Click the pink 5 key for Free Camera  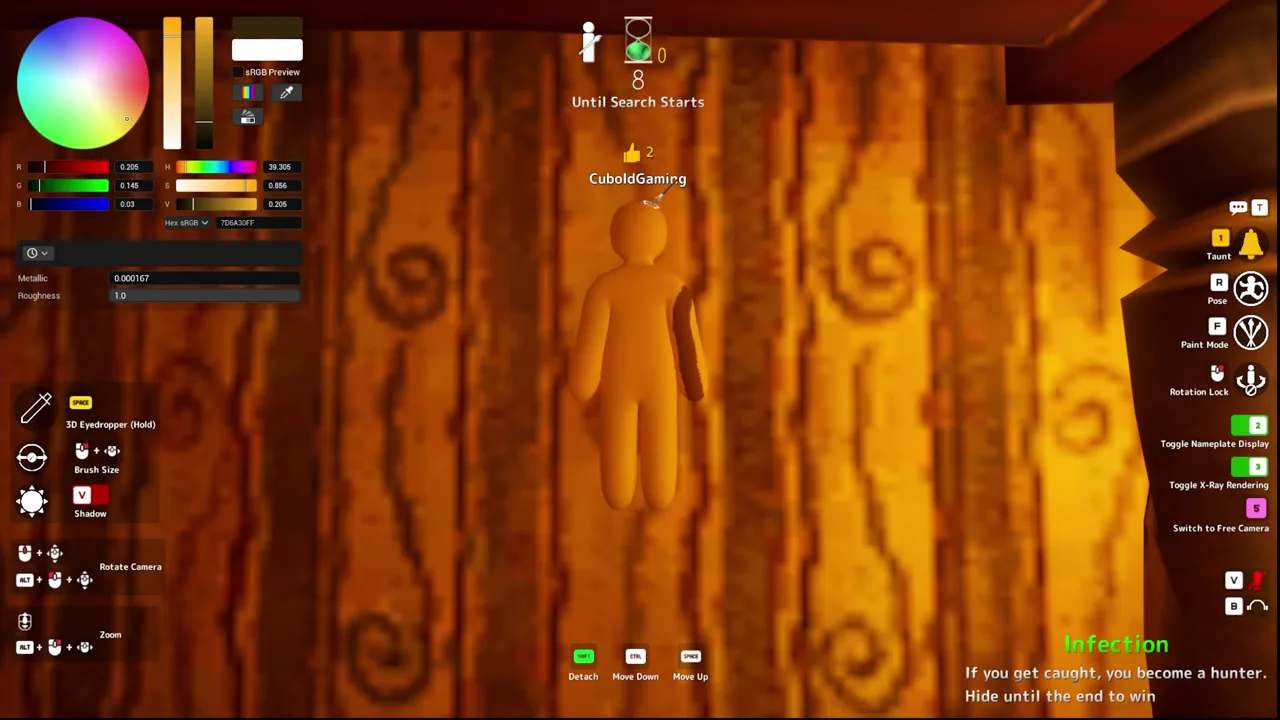coord(1256,508)
